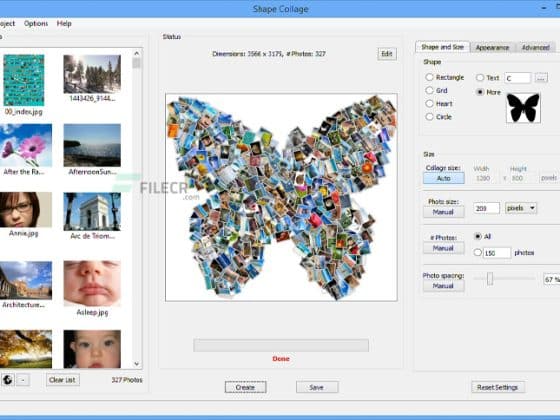Click photo list scroll up arrow
Image resolution: width=560 pixels, height=420 pixels.
tap(136, 54)
